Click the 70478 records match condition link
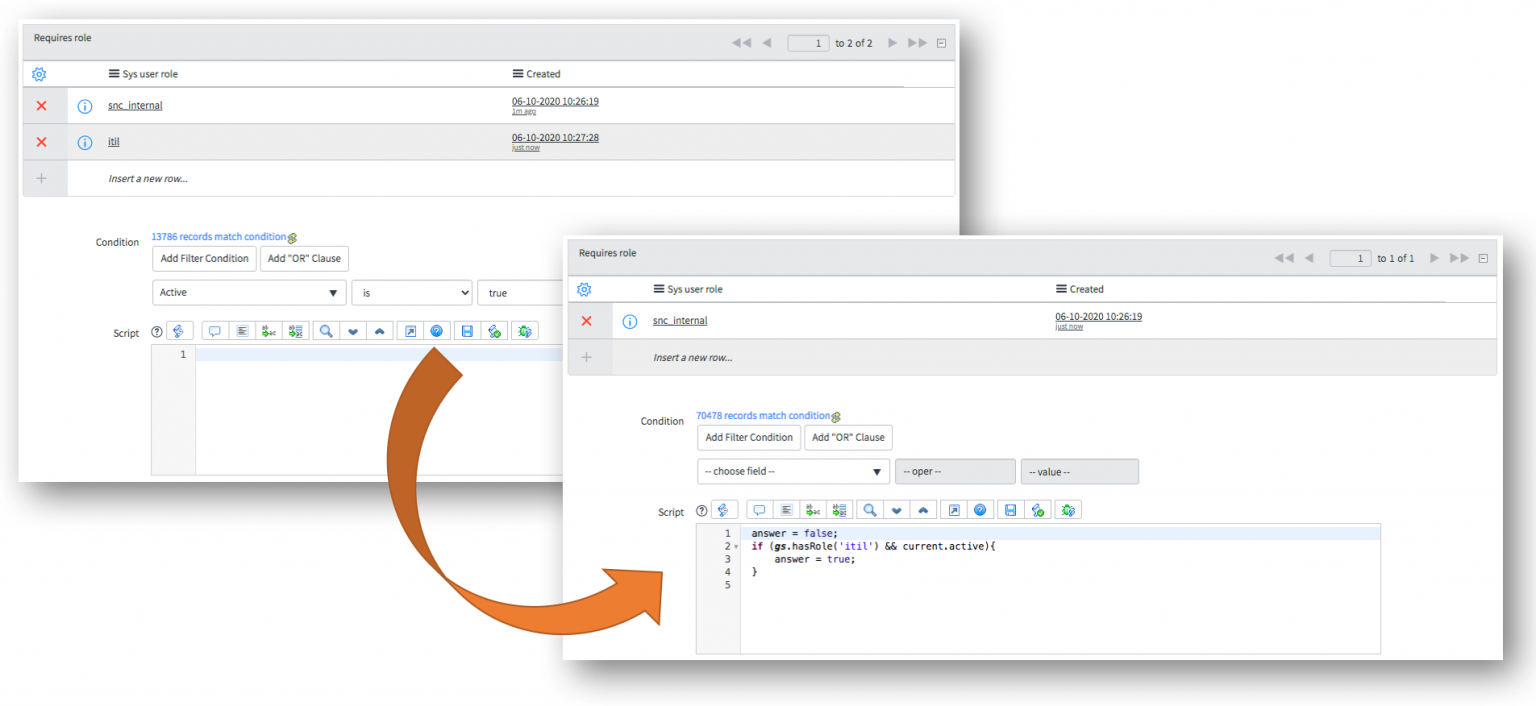This screenshot has height=706, width=1536. tap(763, 415)
